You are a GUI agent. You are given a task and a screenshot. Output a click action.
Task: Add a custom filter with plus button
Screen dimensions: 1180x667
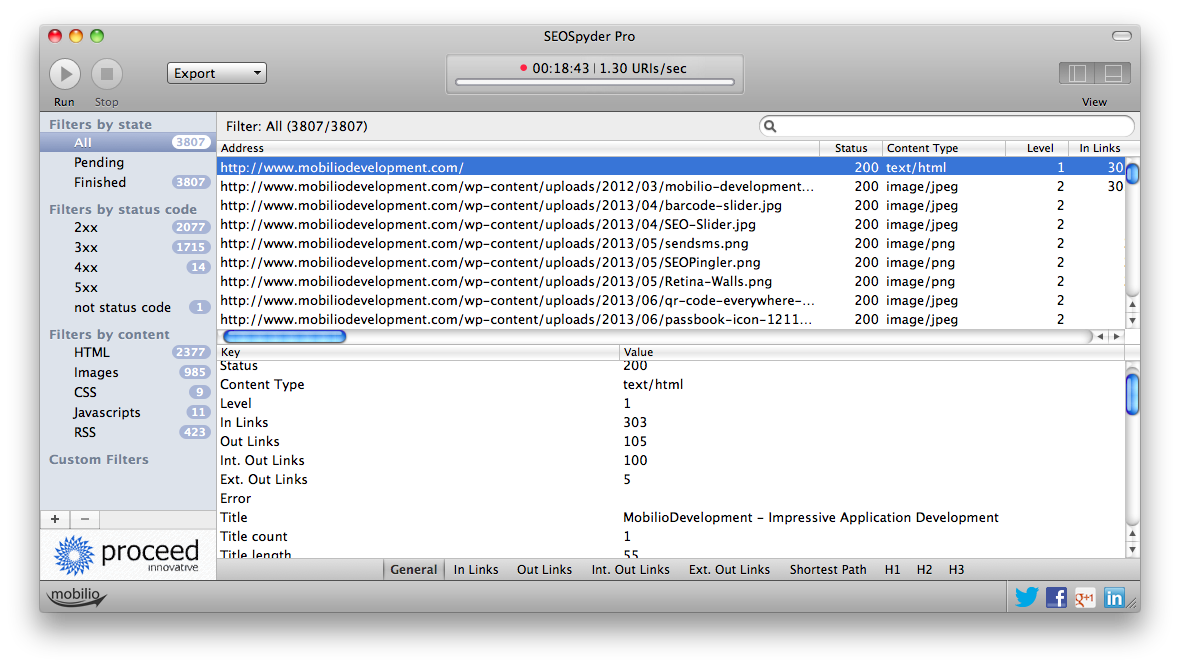pos(55,519)
